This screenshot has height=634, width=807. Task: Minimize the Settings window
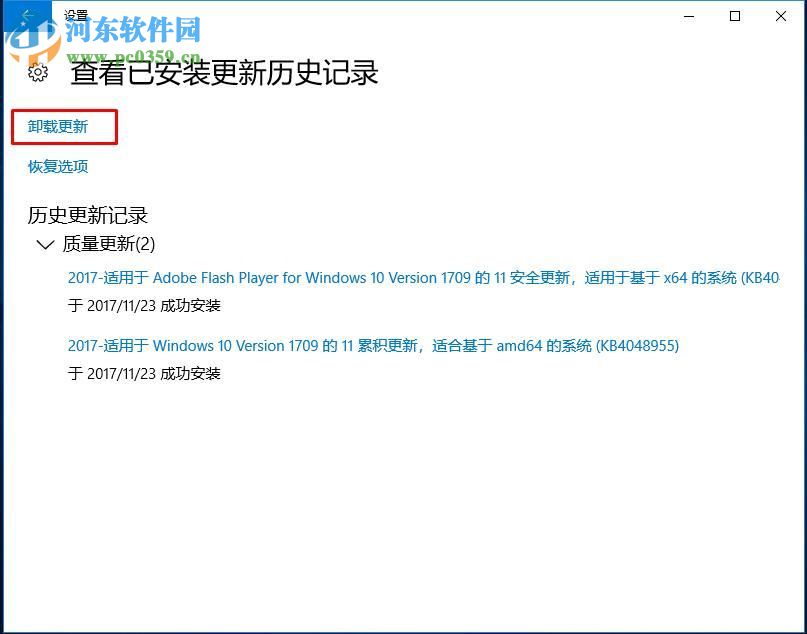[x=688, y=16]
